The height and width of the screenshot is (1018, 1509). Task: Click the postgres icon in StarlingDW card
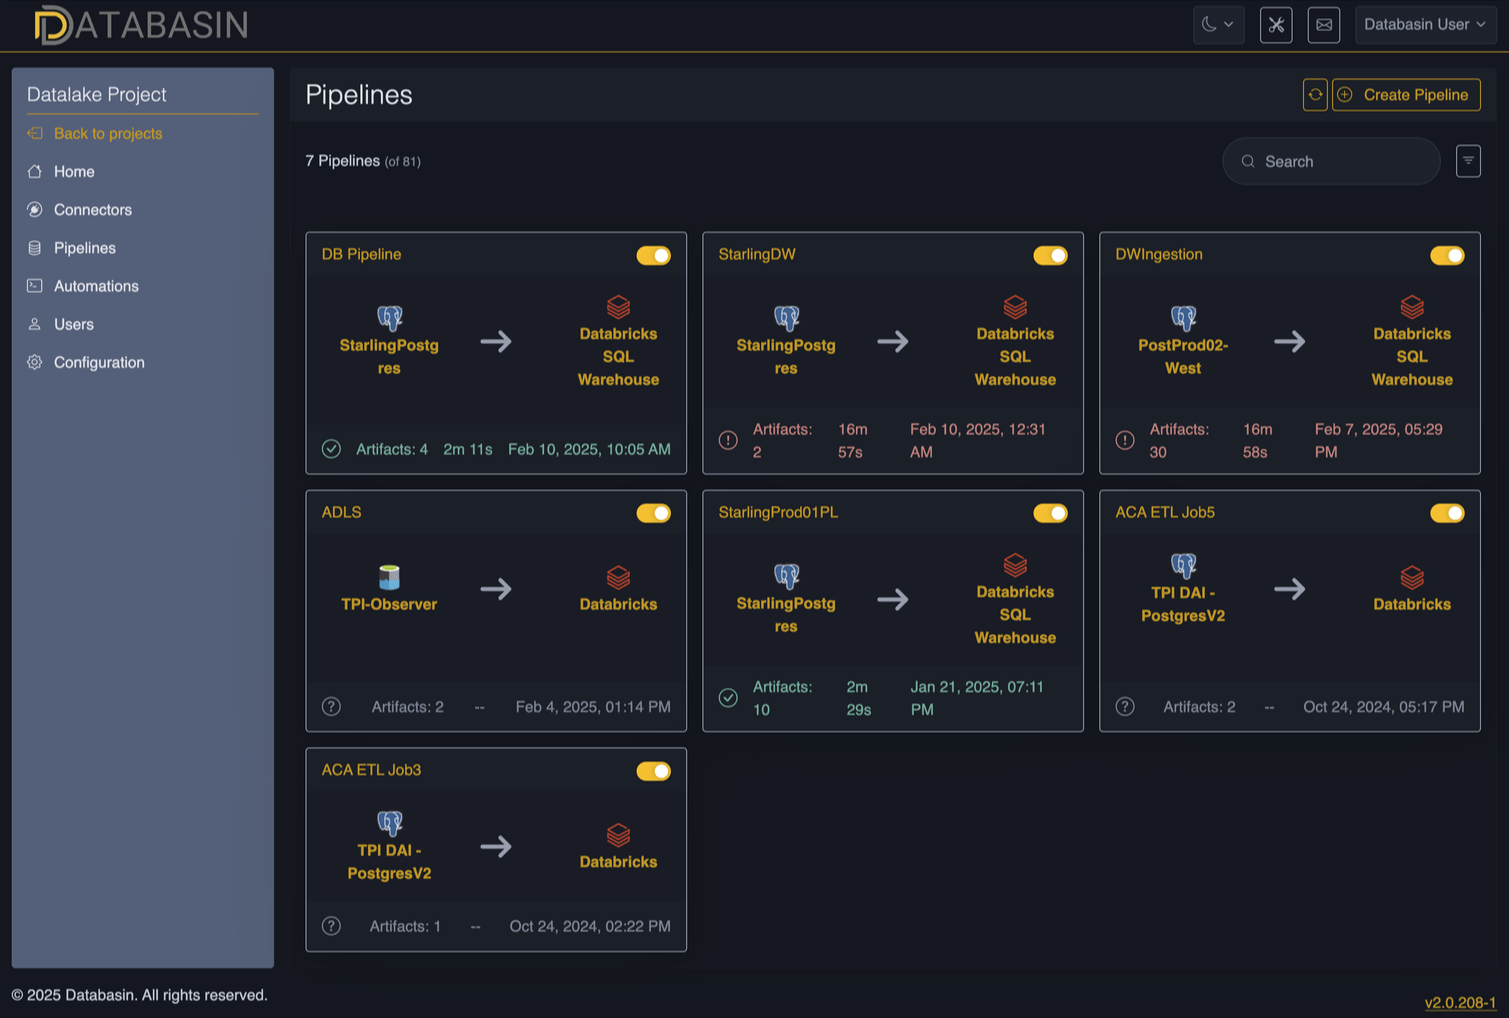point(787,319)
